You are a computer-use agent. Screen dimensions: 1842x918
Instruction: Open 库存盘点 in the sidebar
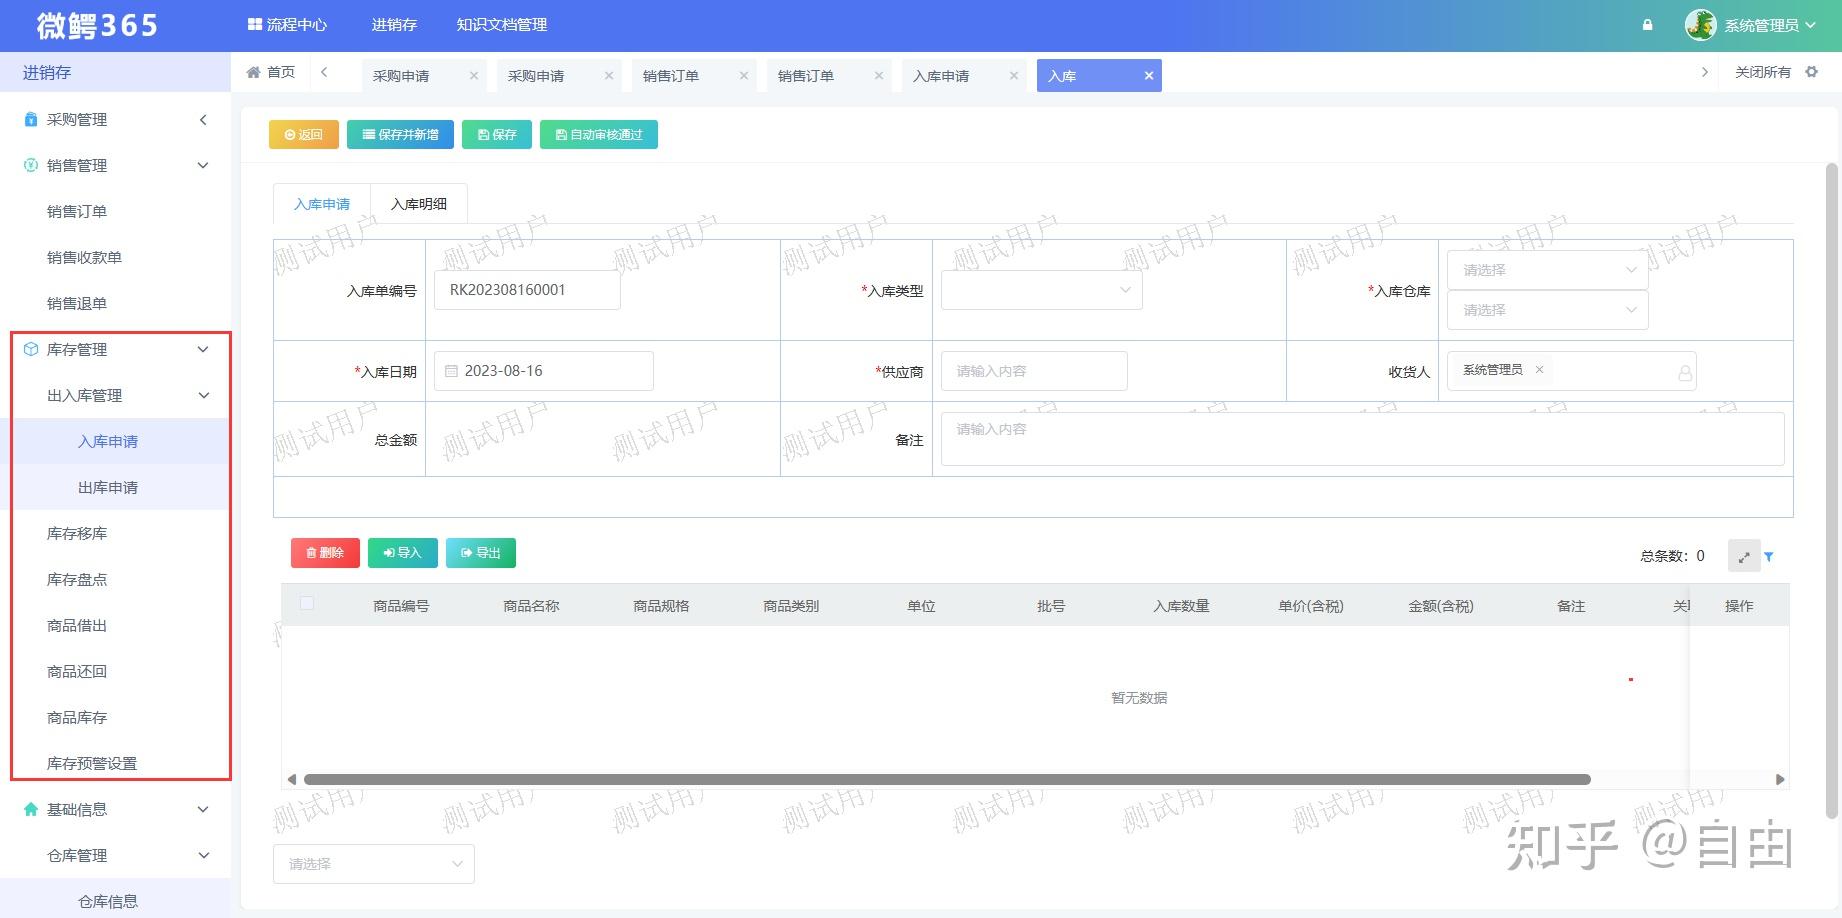[x=77, y=580]
